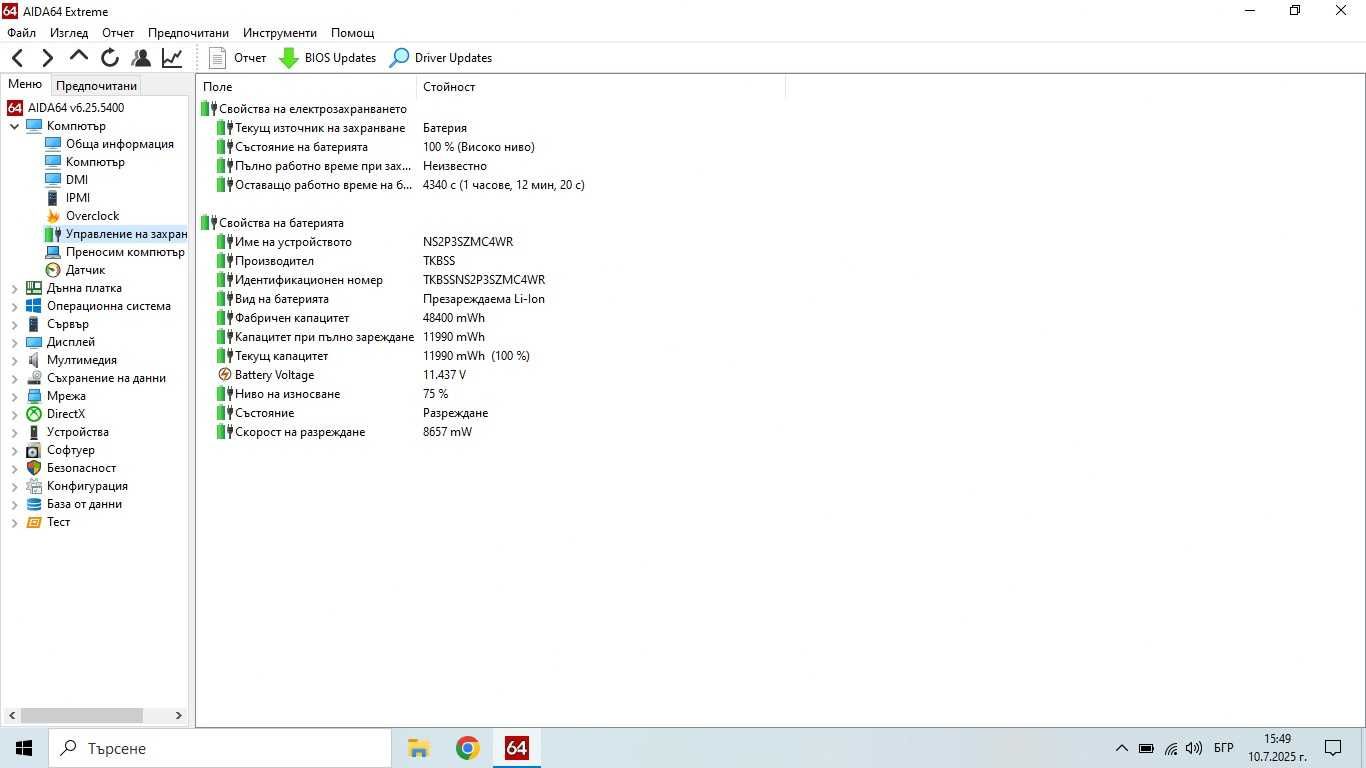Select Обща информация in the tree
This screenshot has width=1366, height=768.
pos(109,144)
